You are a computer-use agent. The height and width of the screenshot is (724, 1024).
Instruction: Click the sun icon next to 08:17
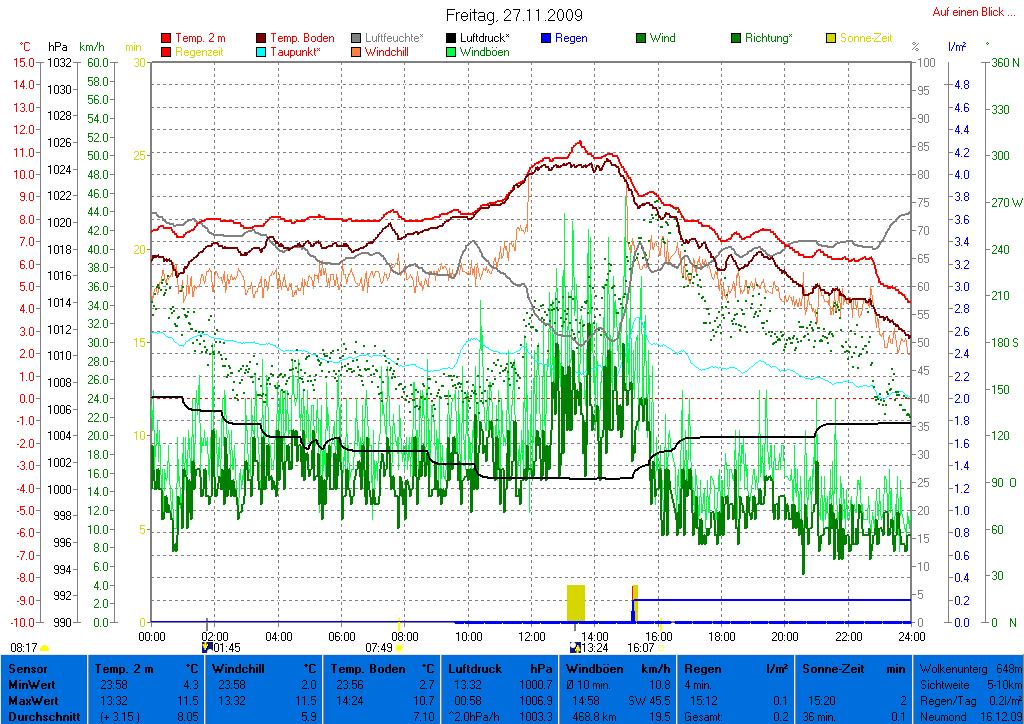45,648
